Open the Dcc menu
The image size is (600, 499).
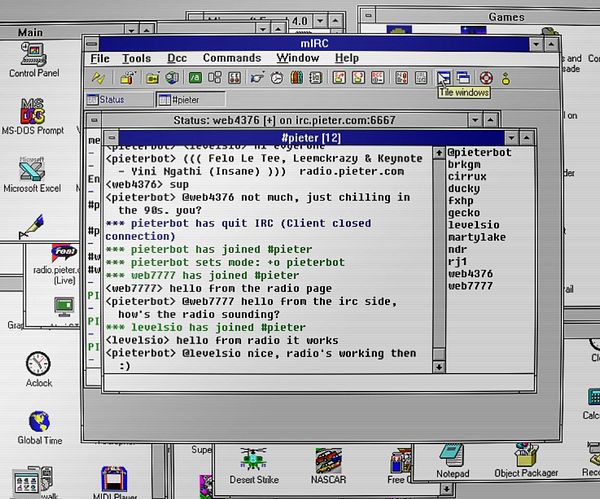click(177, 58)
